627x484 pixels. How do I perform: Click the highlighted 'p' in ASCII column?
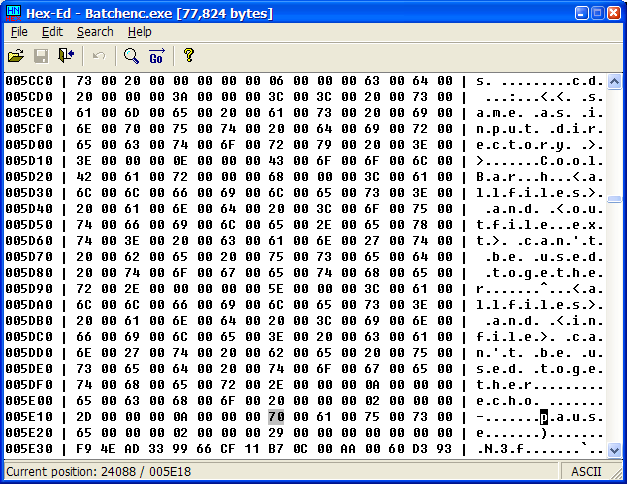click(544, 417)
